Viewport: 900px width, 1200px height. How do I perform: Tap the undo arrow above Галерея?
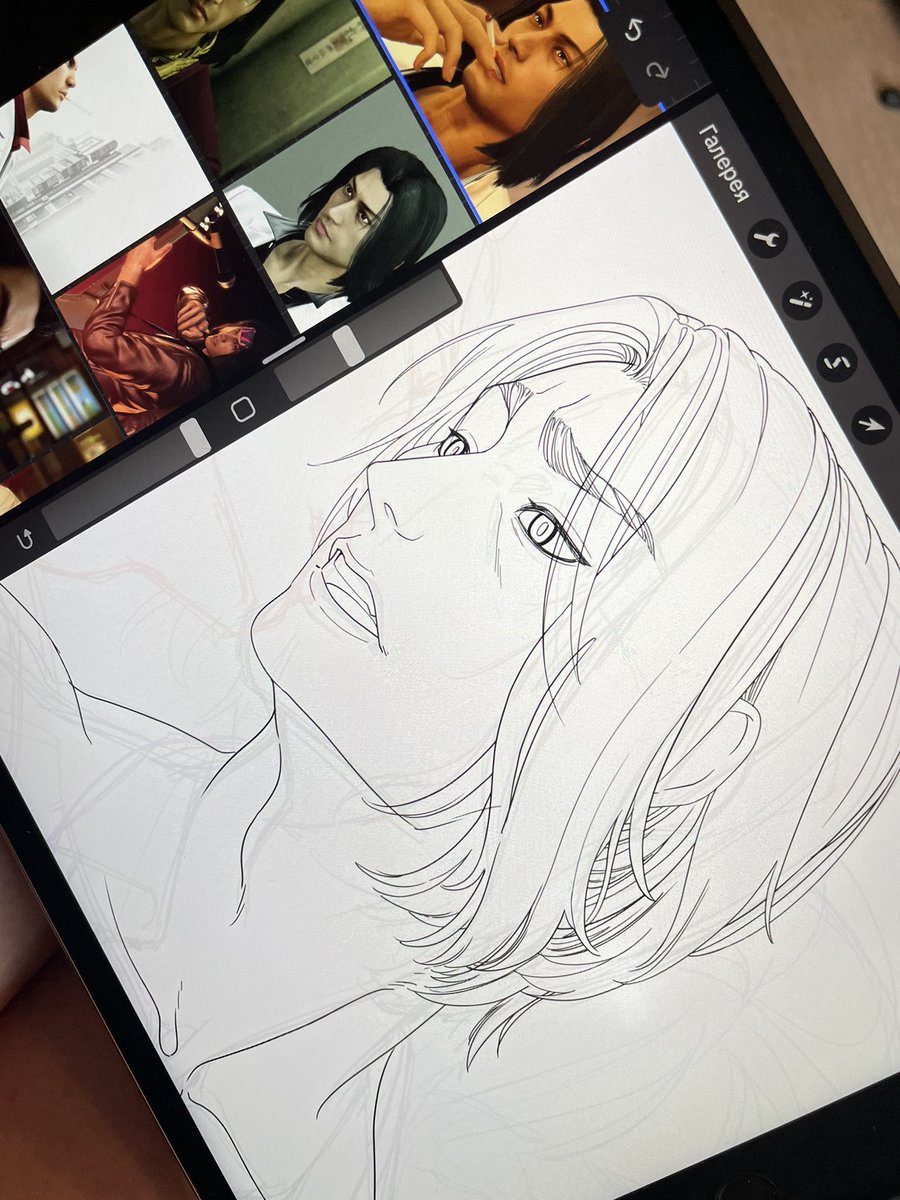[633, 31]
